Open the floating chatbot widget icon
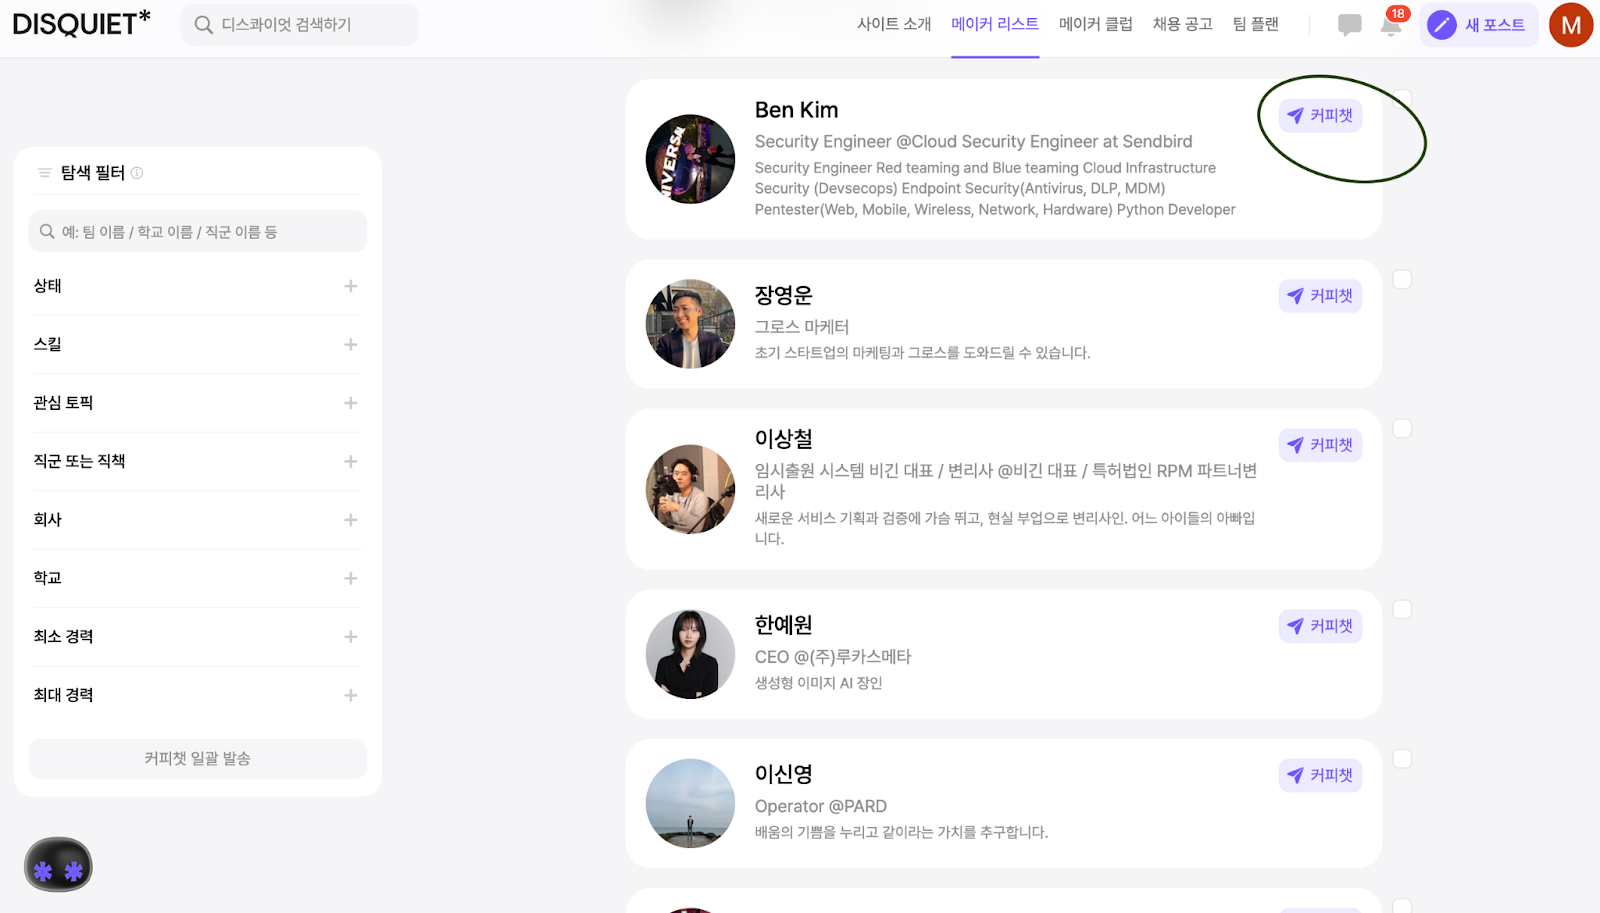 58,865
